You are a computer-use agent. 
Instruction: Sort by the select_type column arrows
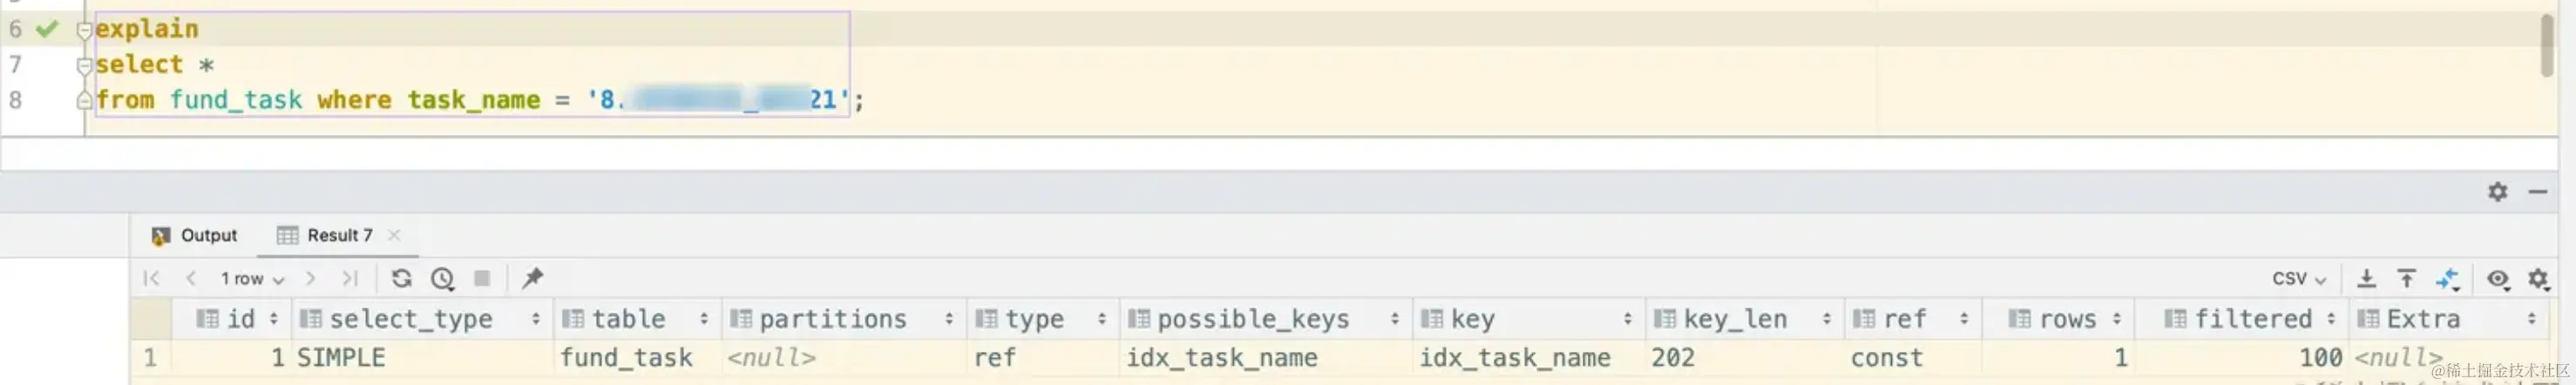click(x=536, y=319)
